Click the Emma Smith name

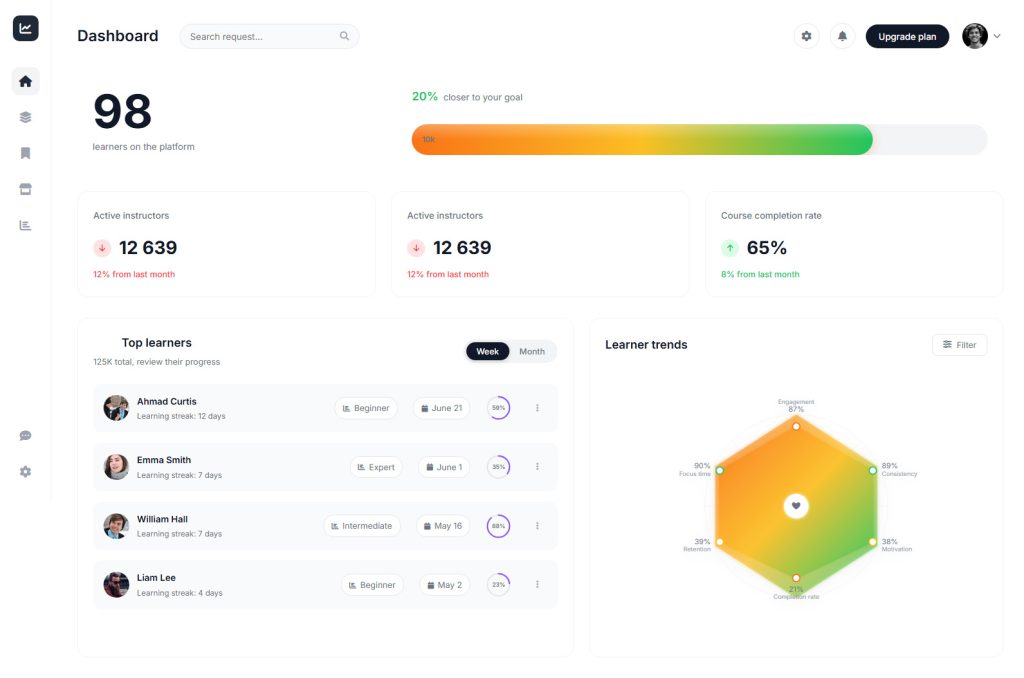[x=164, y=460]
